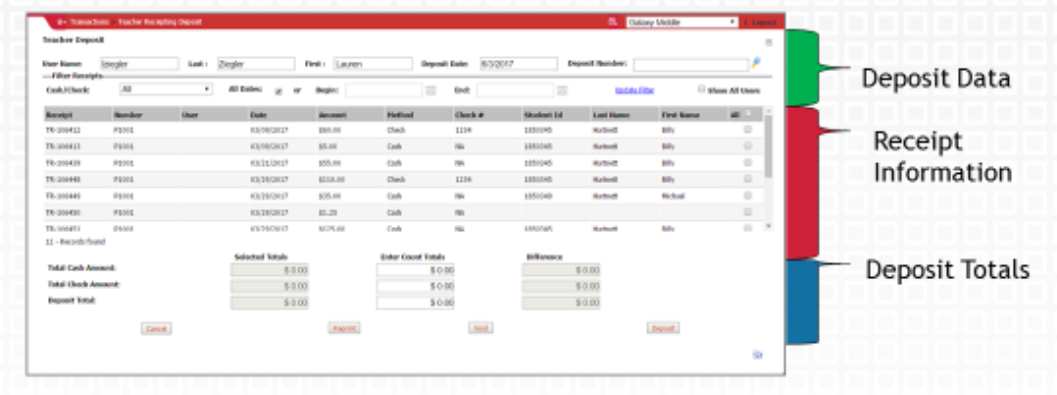Screen dimensions: 1057x395
Task: Open the Begin date calendar icon
Action: pyautogui.click(x=431, y=90)
